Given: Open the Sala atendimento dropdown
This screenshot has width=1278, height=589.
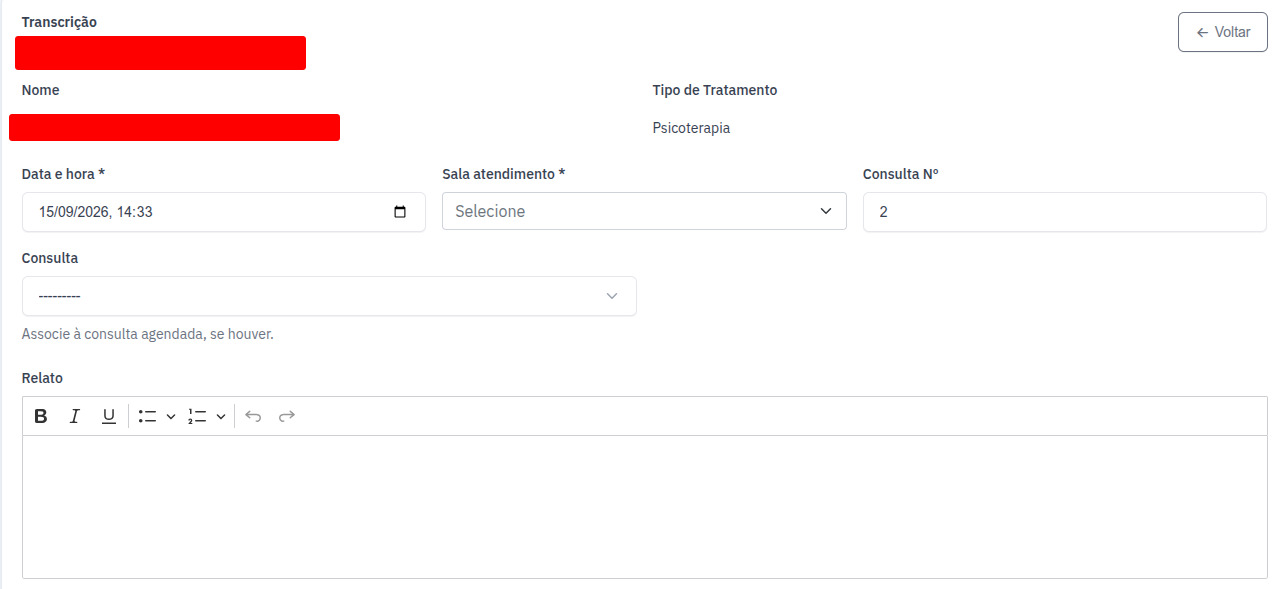Looking at the screenshot, I should point(644,212).
